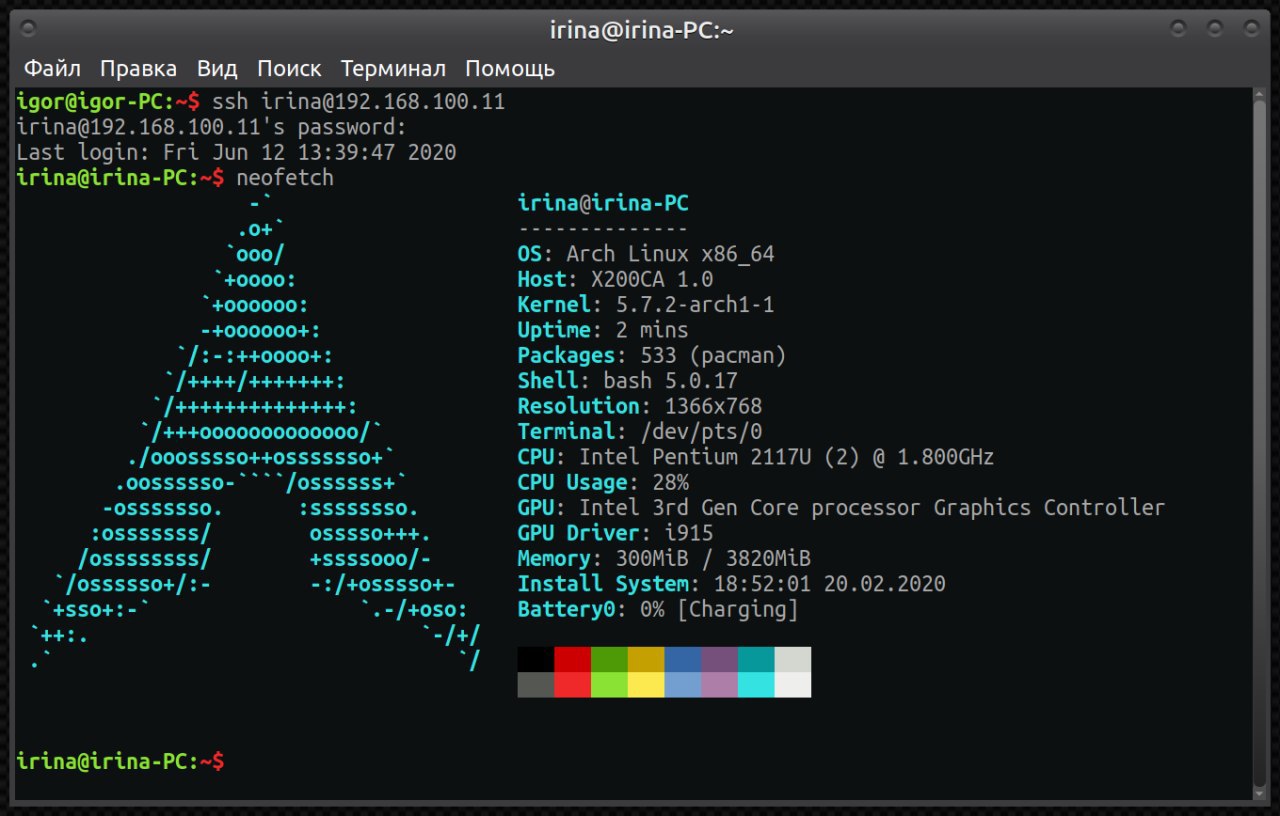The image size is (1280, 816).
Task: Click the mustard yellow palette block
Action: click(x=646, y=659)
